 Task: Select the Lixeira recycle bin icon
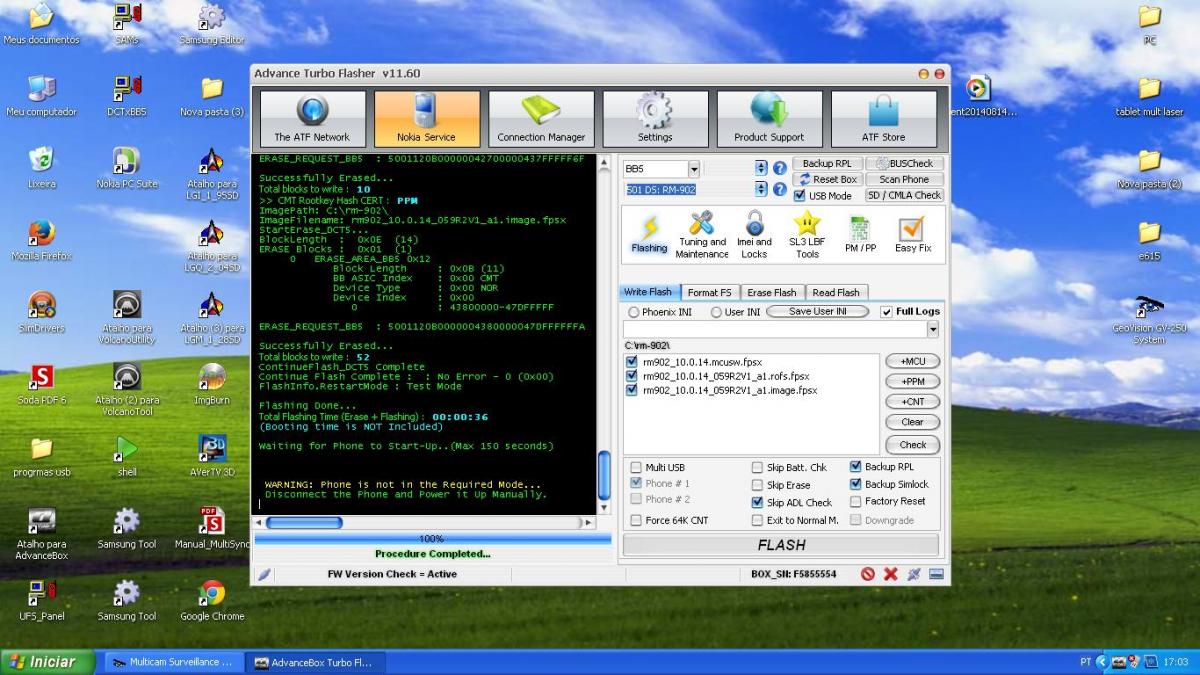click(x=41, y=168)
